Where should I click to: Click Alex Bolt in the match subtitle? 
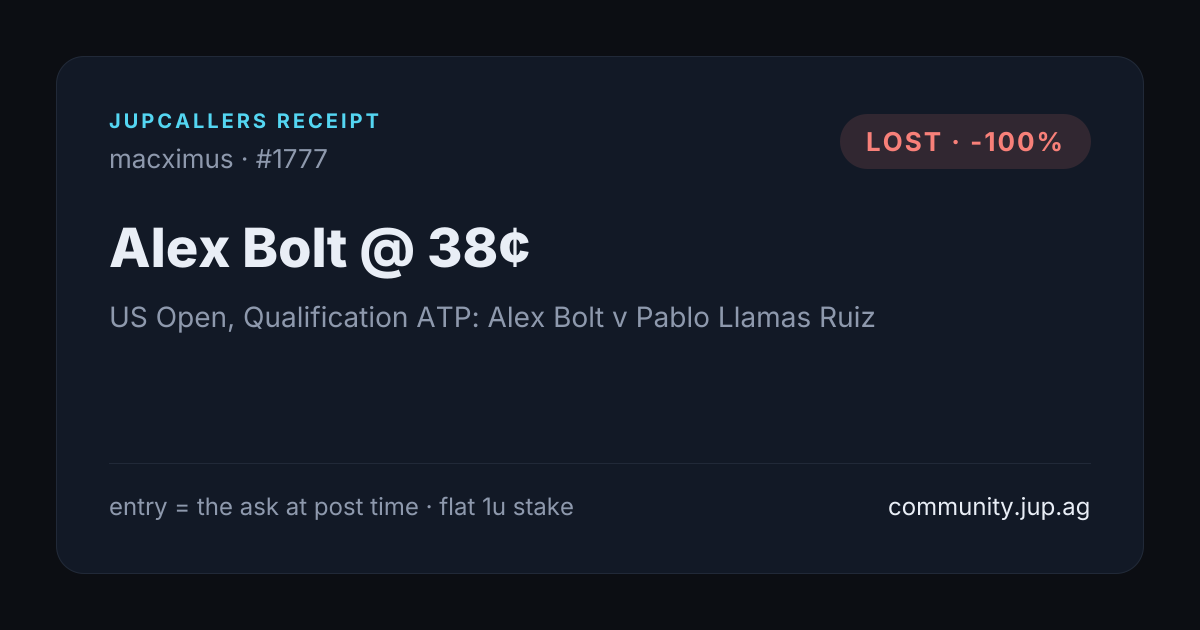click(546, 318)
